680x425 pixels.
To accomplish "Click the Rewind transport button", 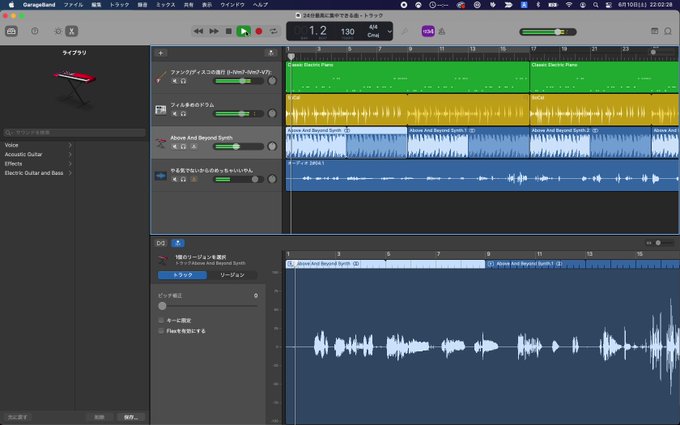I will 198,31.
